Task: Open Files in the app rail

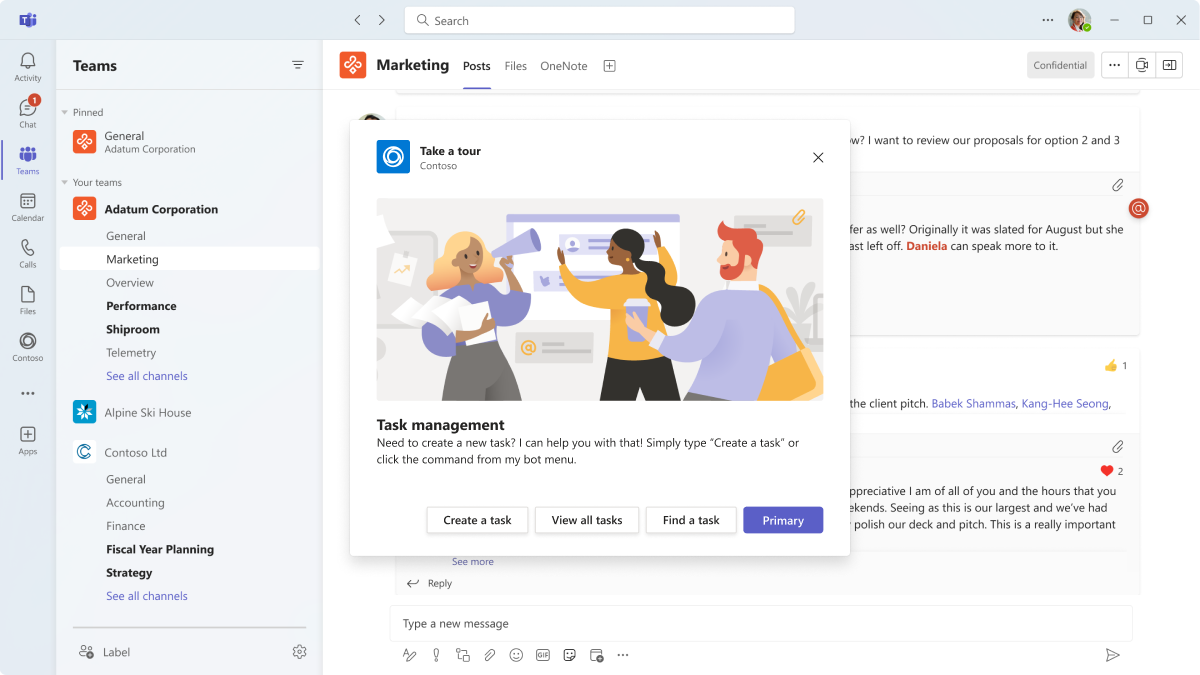Action: 28,299
